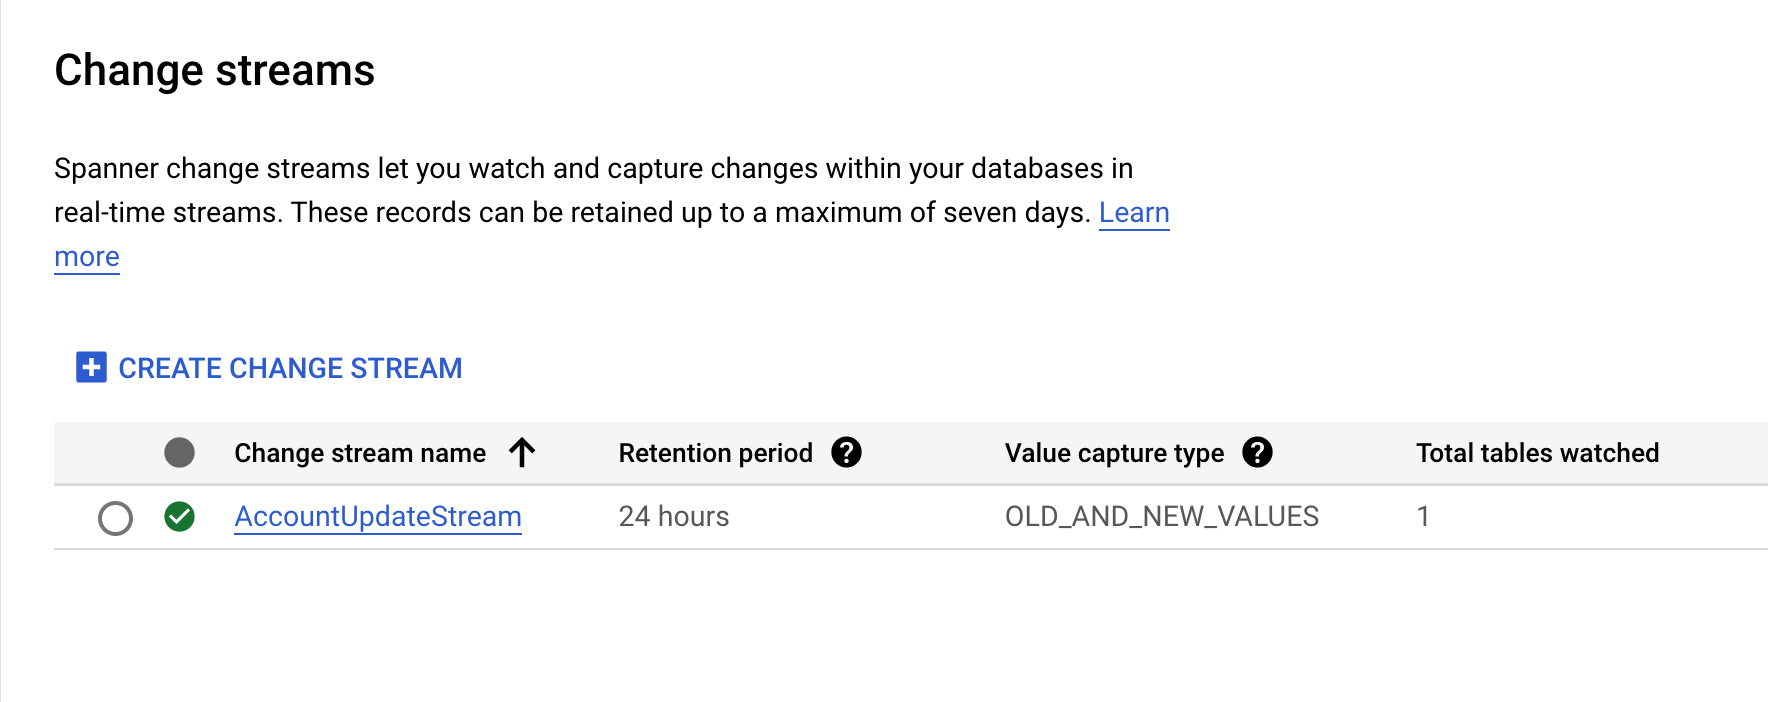The image size is (1768, 702).
Task: Click the Value capture type column header
Action: [x=1114, y=453]
